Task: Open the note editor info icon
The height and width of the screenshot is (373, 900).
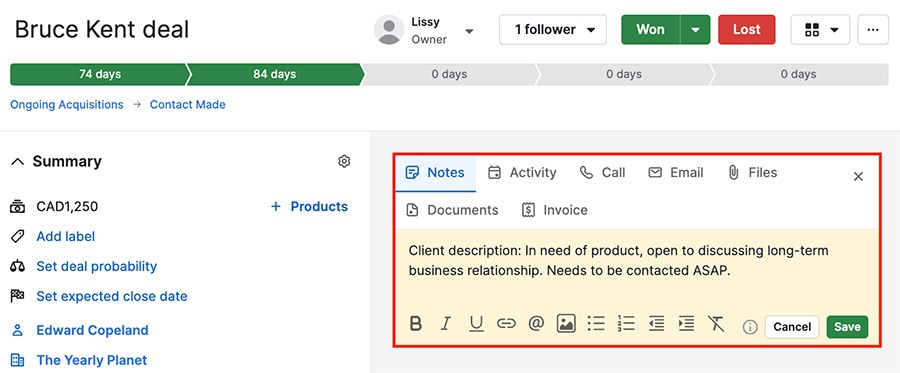Action: pos(750,327)
